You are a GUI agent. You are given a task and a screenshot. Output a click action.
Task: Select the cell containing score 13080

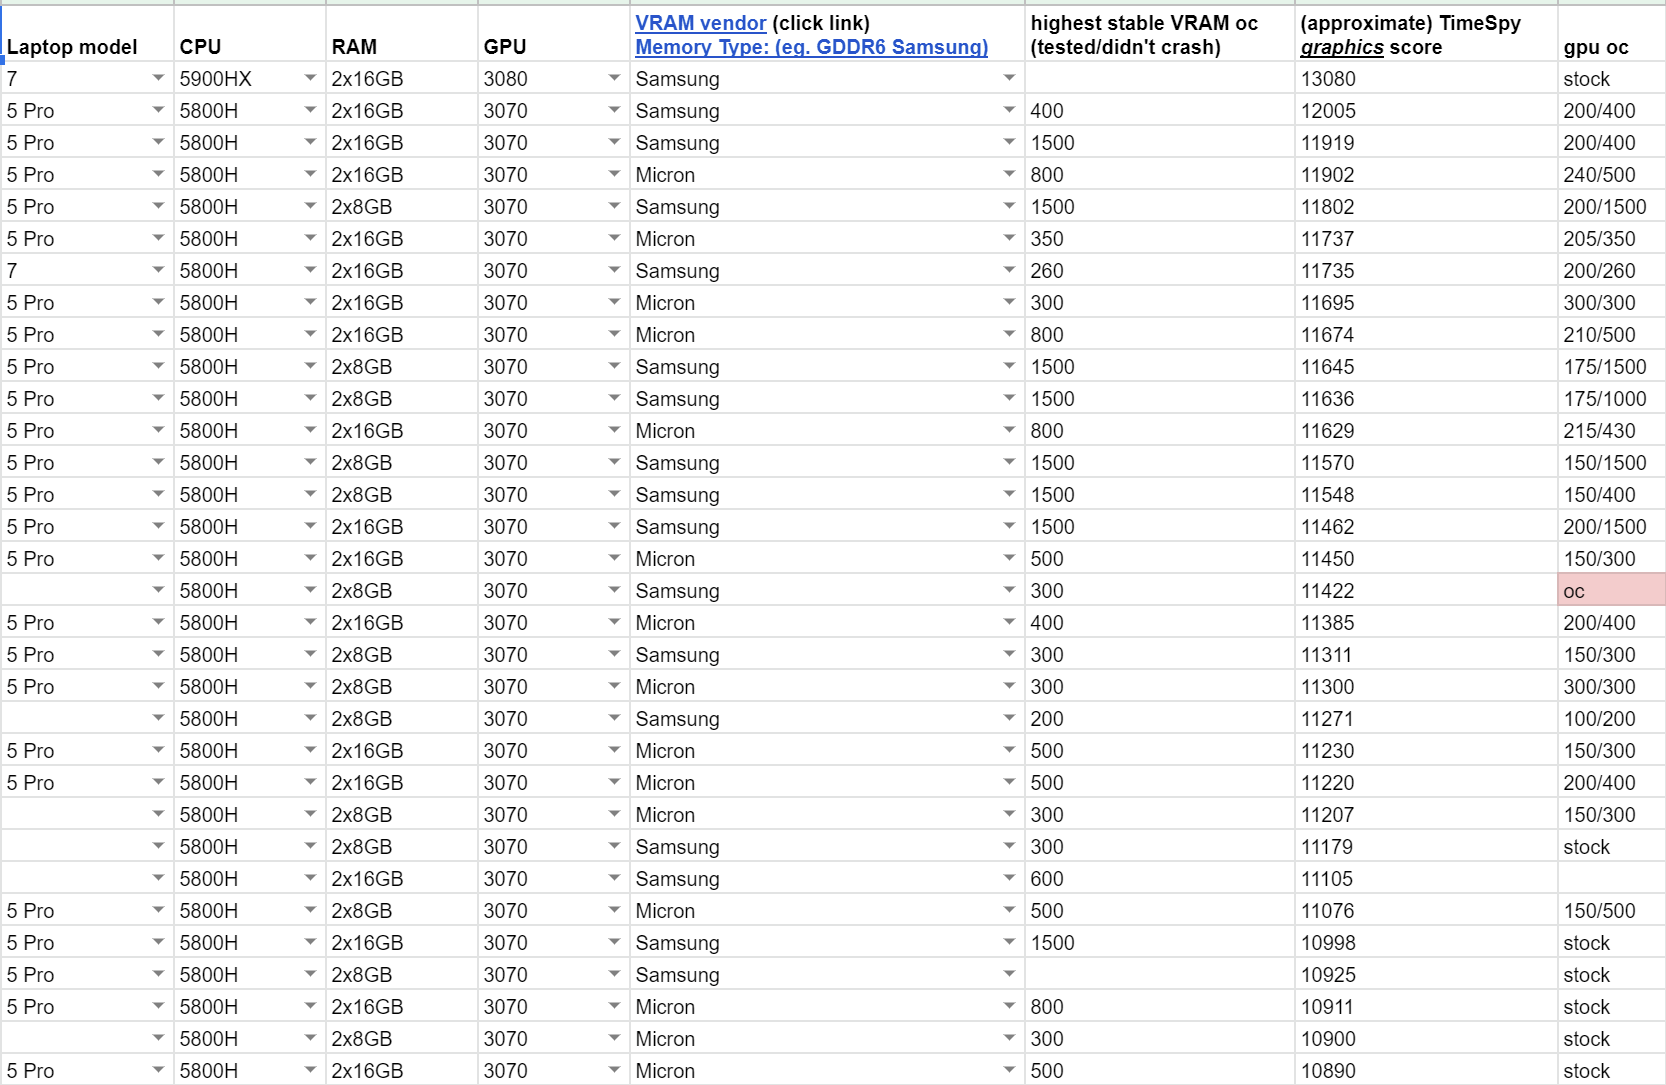tap(1330, 78)
